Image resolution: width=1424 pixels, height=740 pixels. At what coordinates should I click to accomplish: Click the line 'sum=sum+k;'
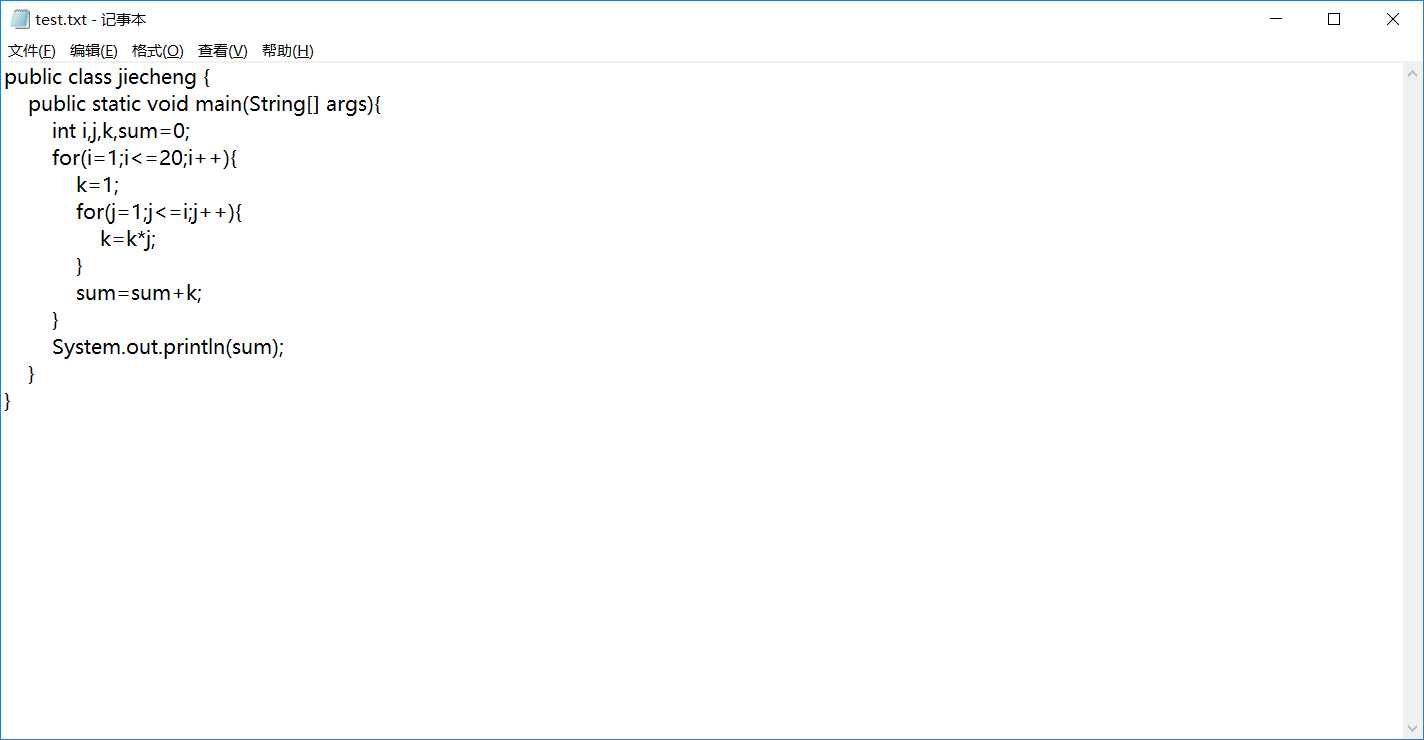tap(139, 293)
